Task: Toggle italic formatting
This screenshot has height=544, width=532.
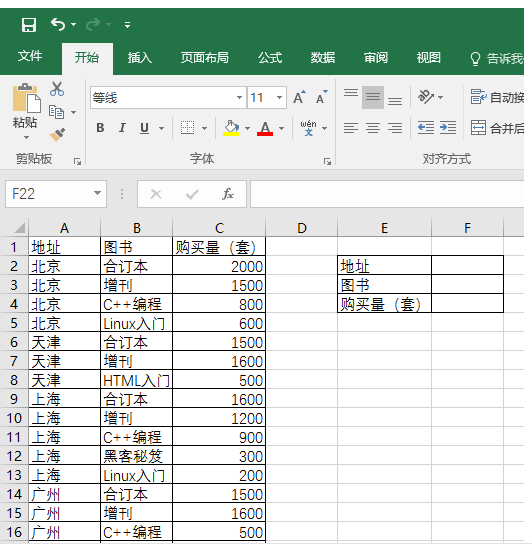Action: coord(122,128)
